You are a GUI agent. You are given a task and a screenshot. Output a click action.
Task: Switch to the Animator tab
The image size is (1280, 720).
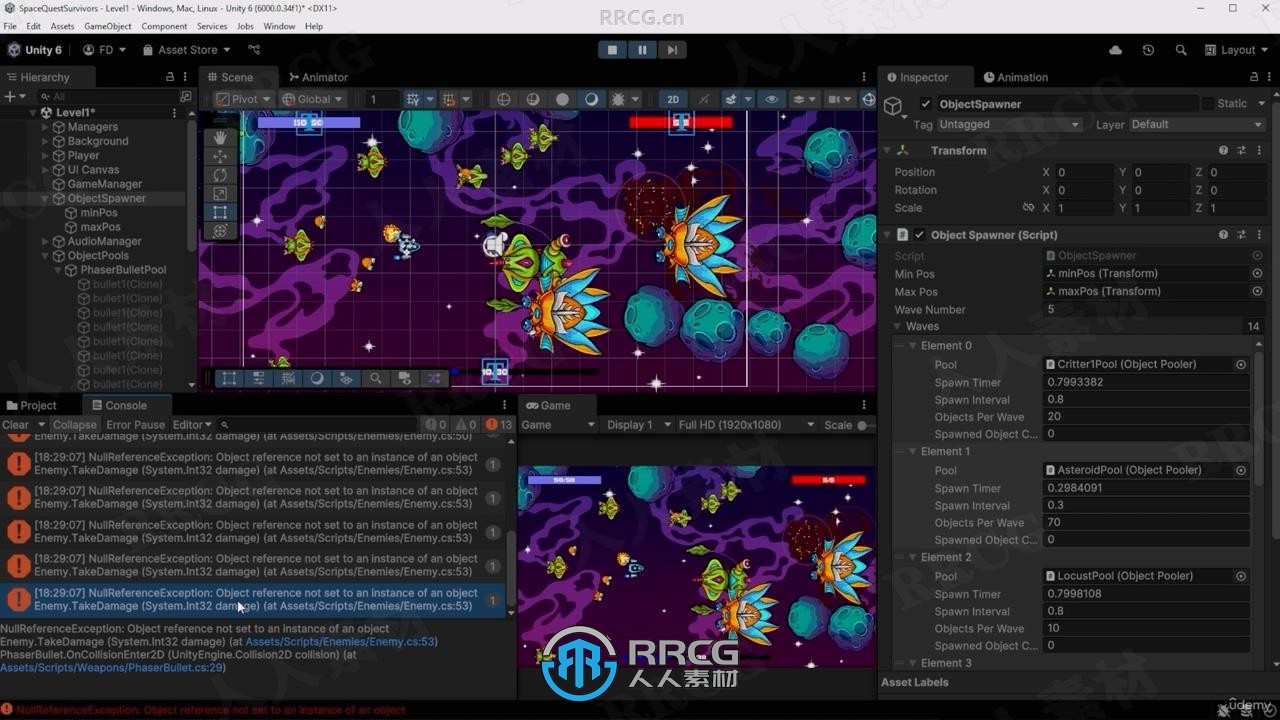click(319, 77)
